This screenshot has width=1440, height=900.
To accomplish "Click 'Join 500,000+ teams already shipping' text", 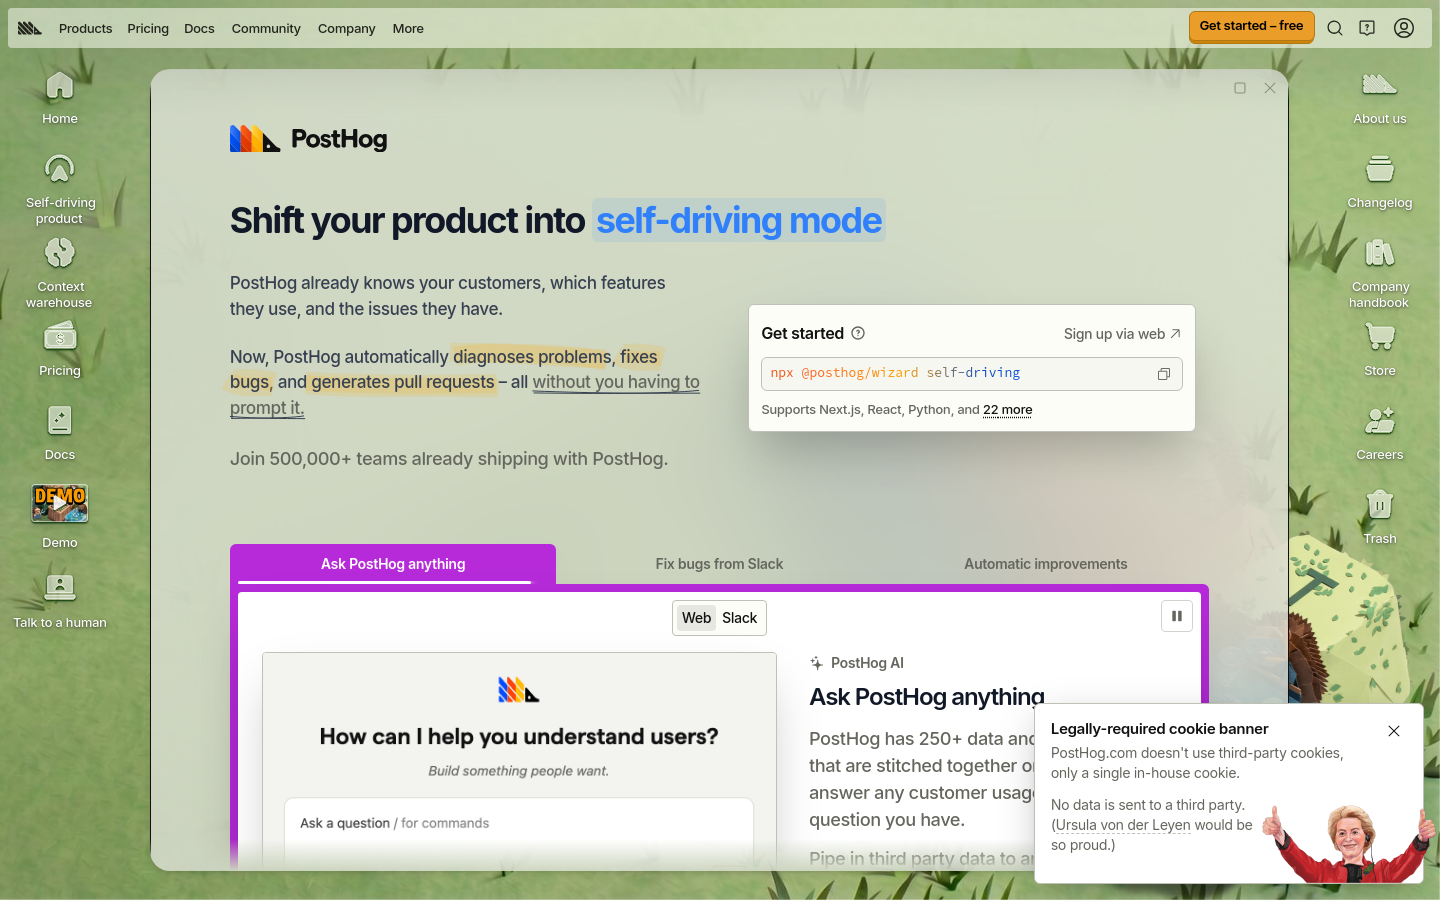I will 449,459.
